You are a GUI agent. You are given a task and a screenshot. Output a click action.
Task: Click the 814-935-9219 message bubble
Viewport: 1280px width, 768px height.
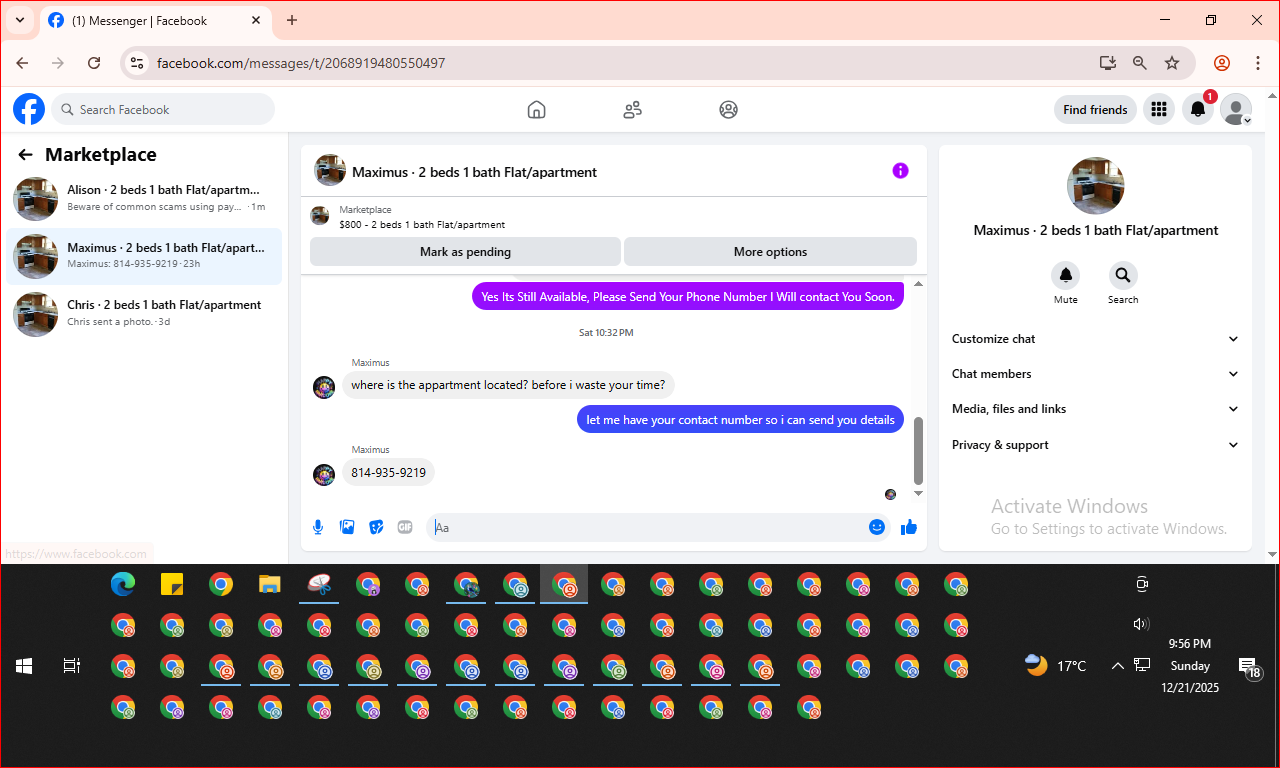click(388, 472)
